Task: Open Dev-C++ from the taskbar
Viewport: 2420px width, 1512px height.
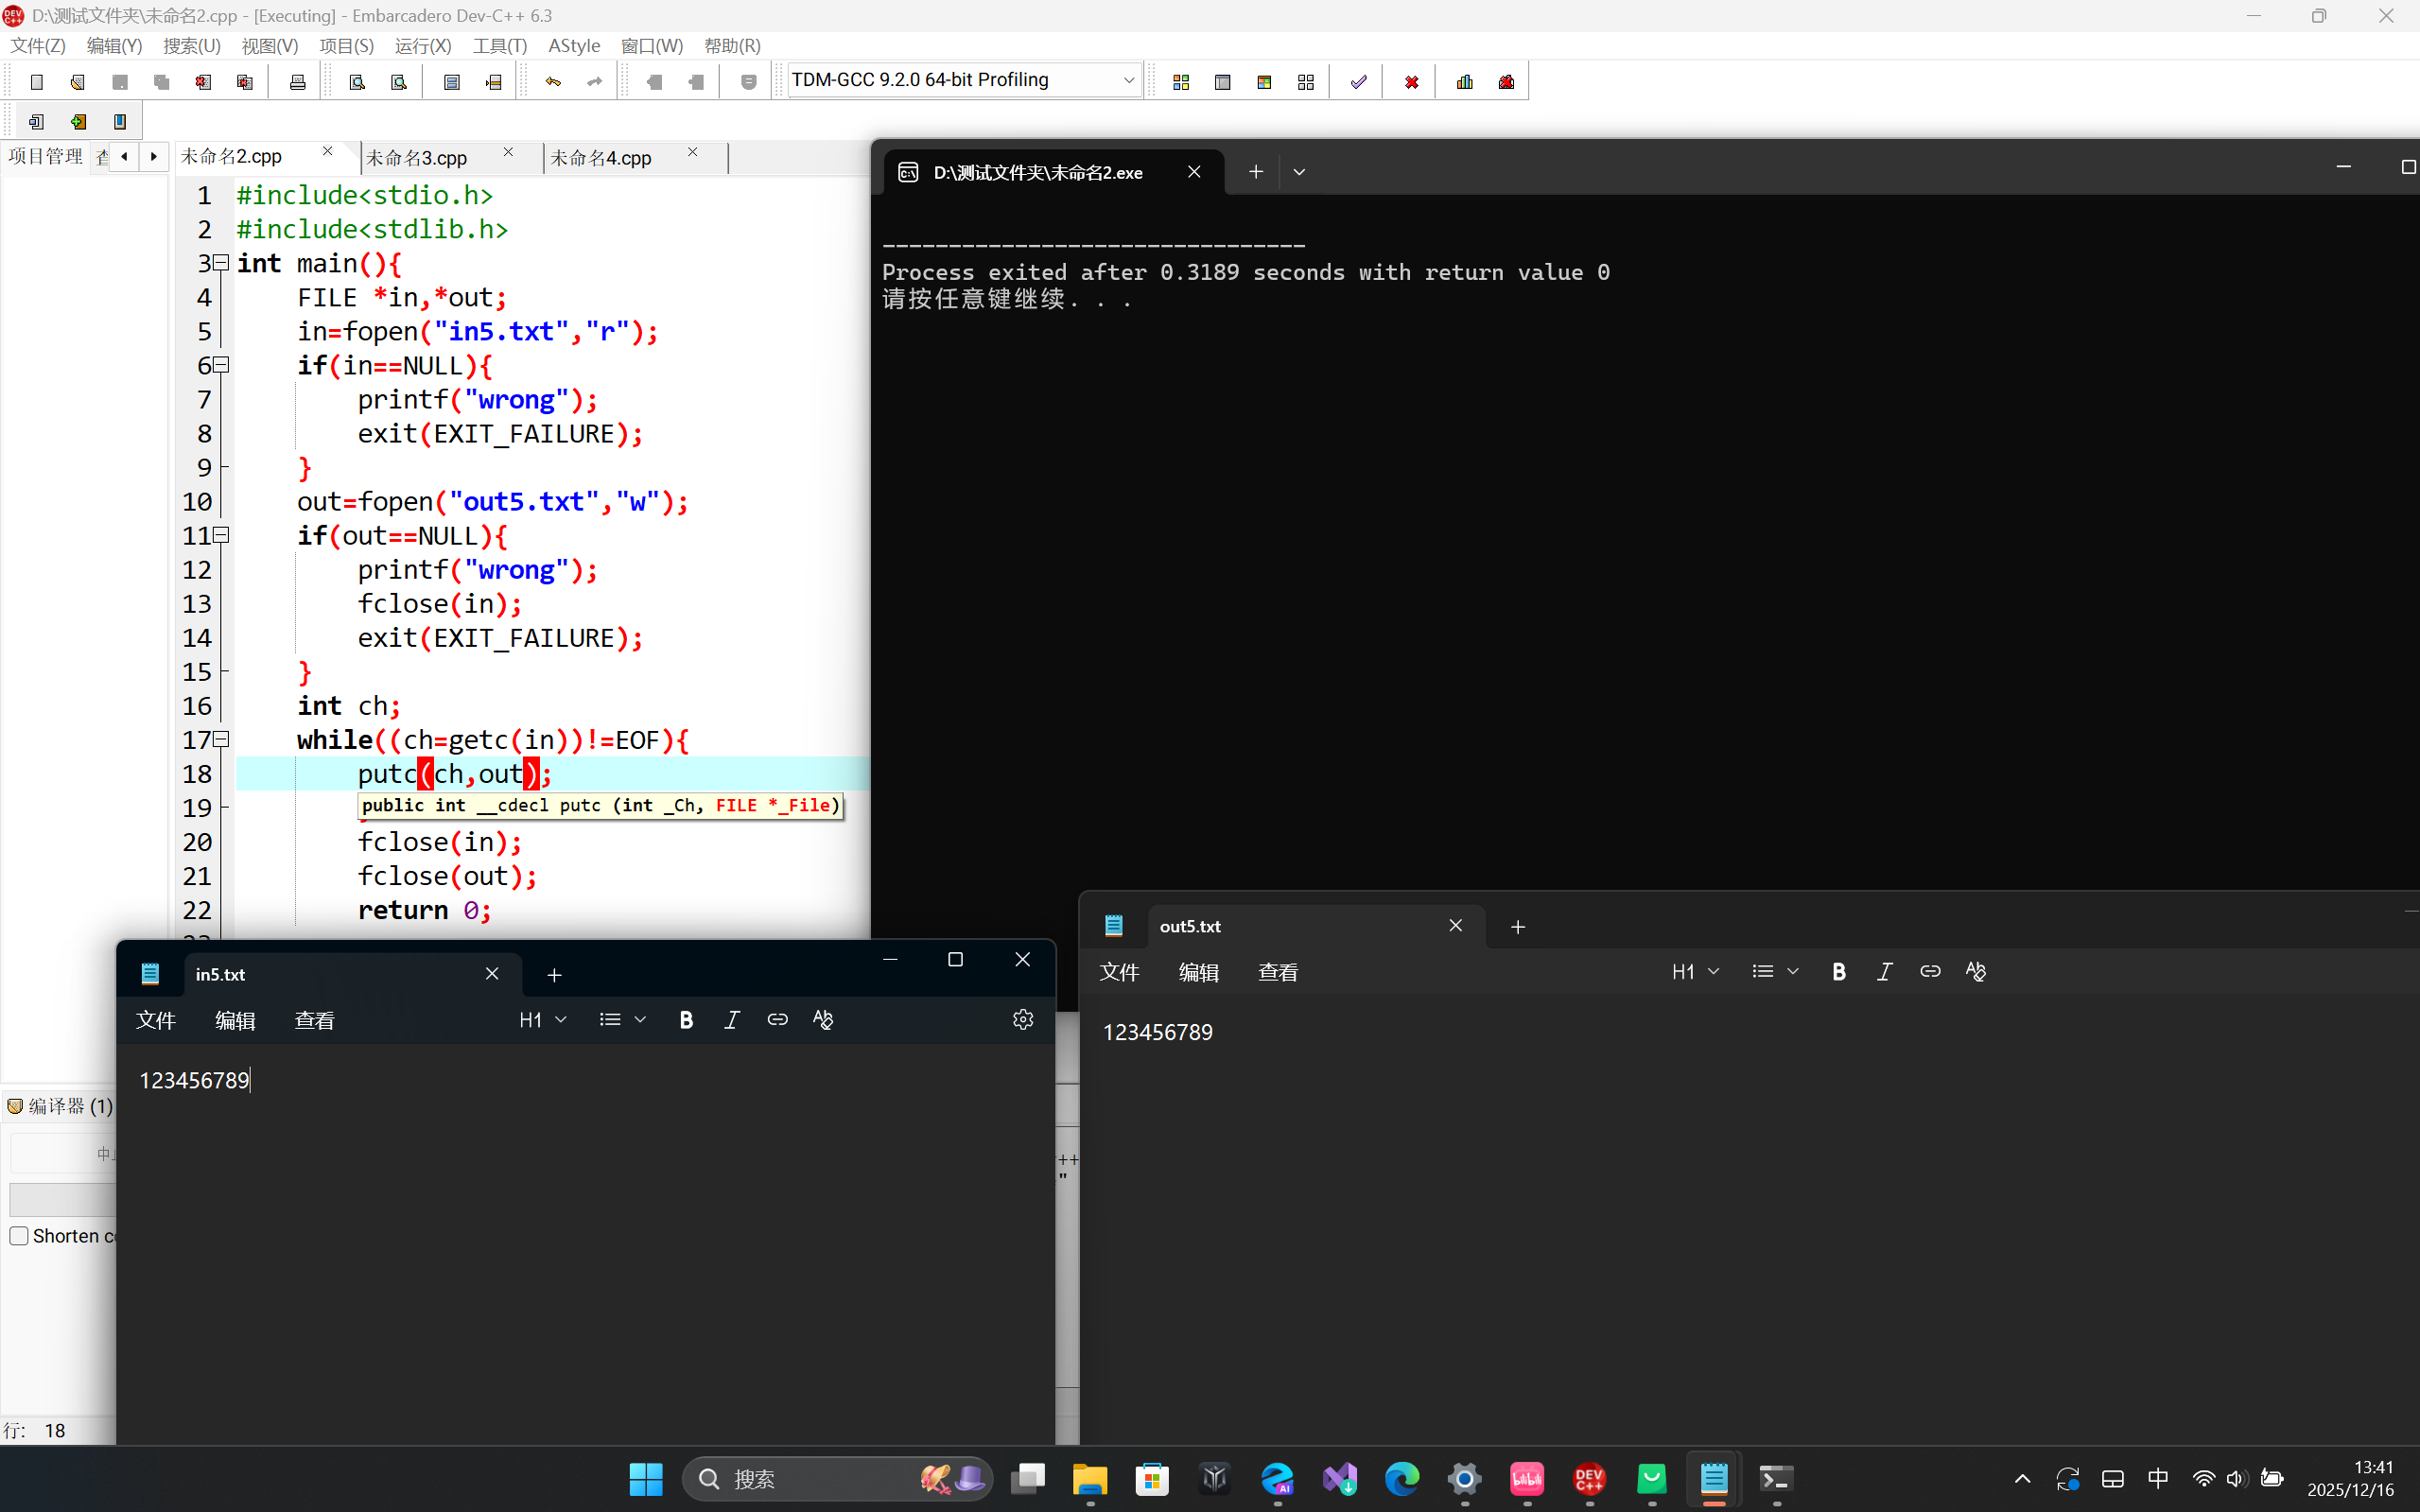Action: [x=1589, y=1479]
